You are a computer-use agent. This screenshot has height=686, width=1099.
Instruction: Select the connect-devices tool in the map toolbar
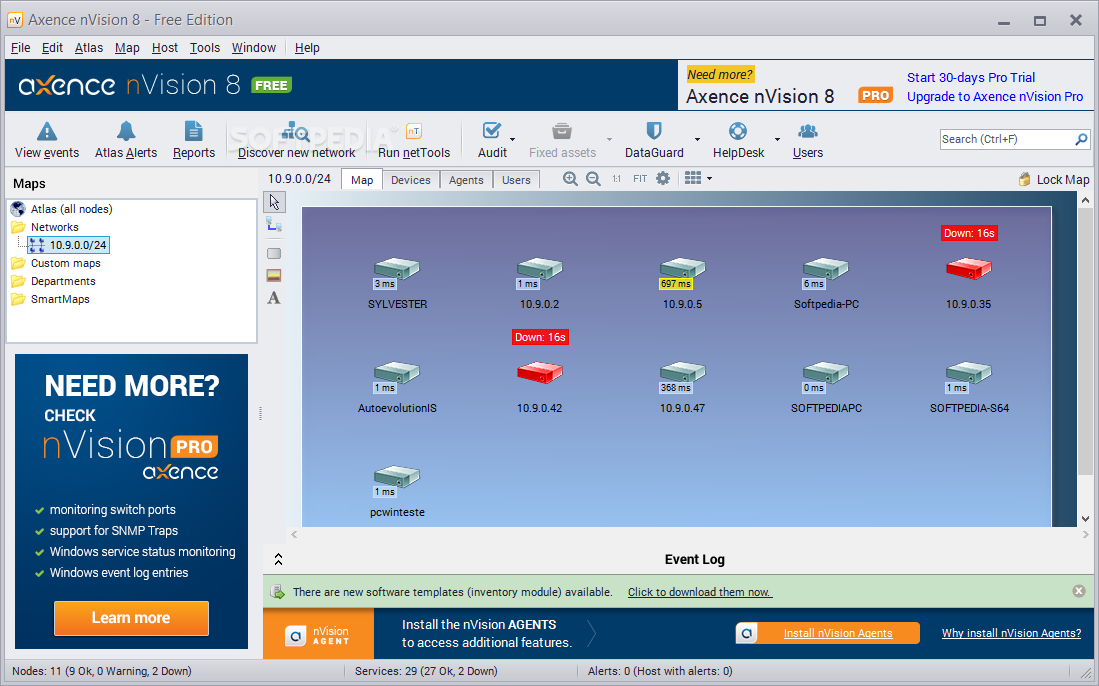(274, 226)
